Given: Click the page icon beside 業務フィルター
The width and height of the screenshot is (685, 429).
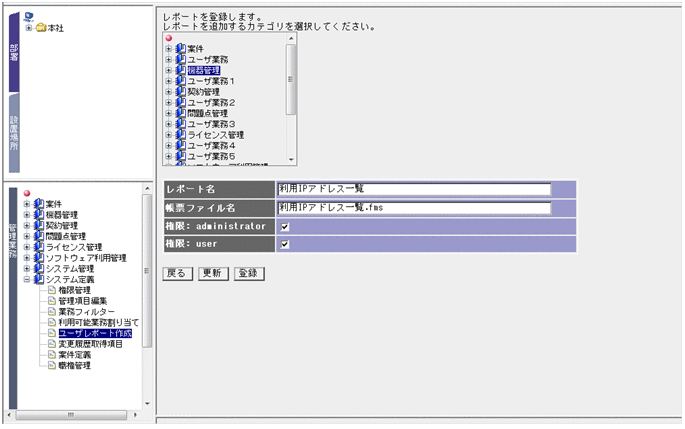Looking at the screenshot, I should pos(52,311).
